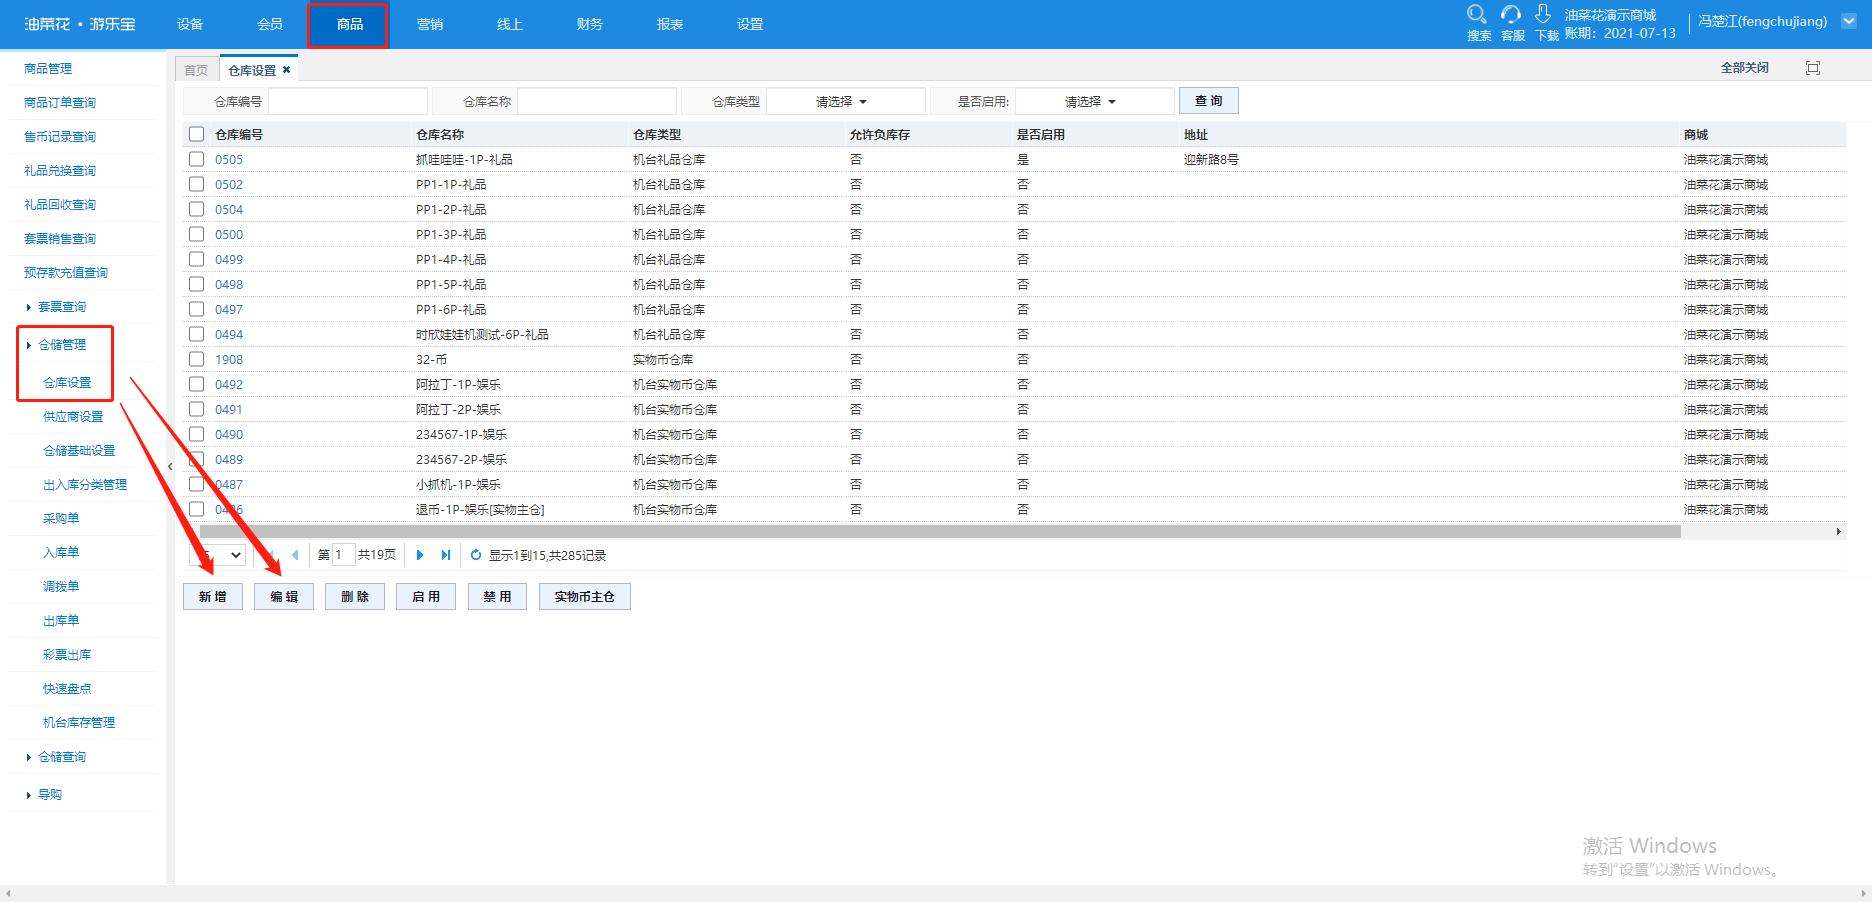
Task: Open the 搜索 search icon in header
Action: click(x=1477, y=15)
